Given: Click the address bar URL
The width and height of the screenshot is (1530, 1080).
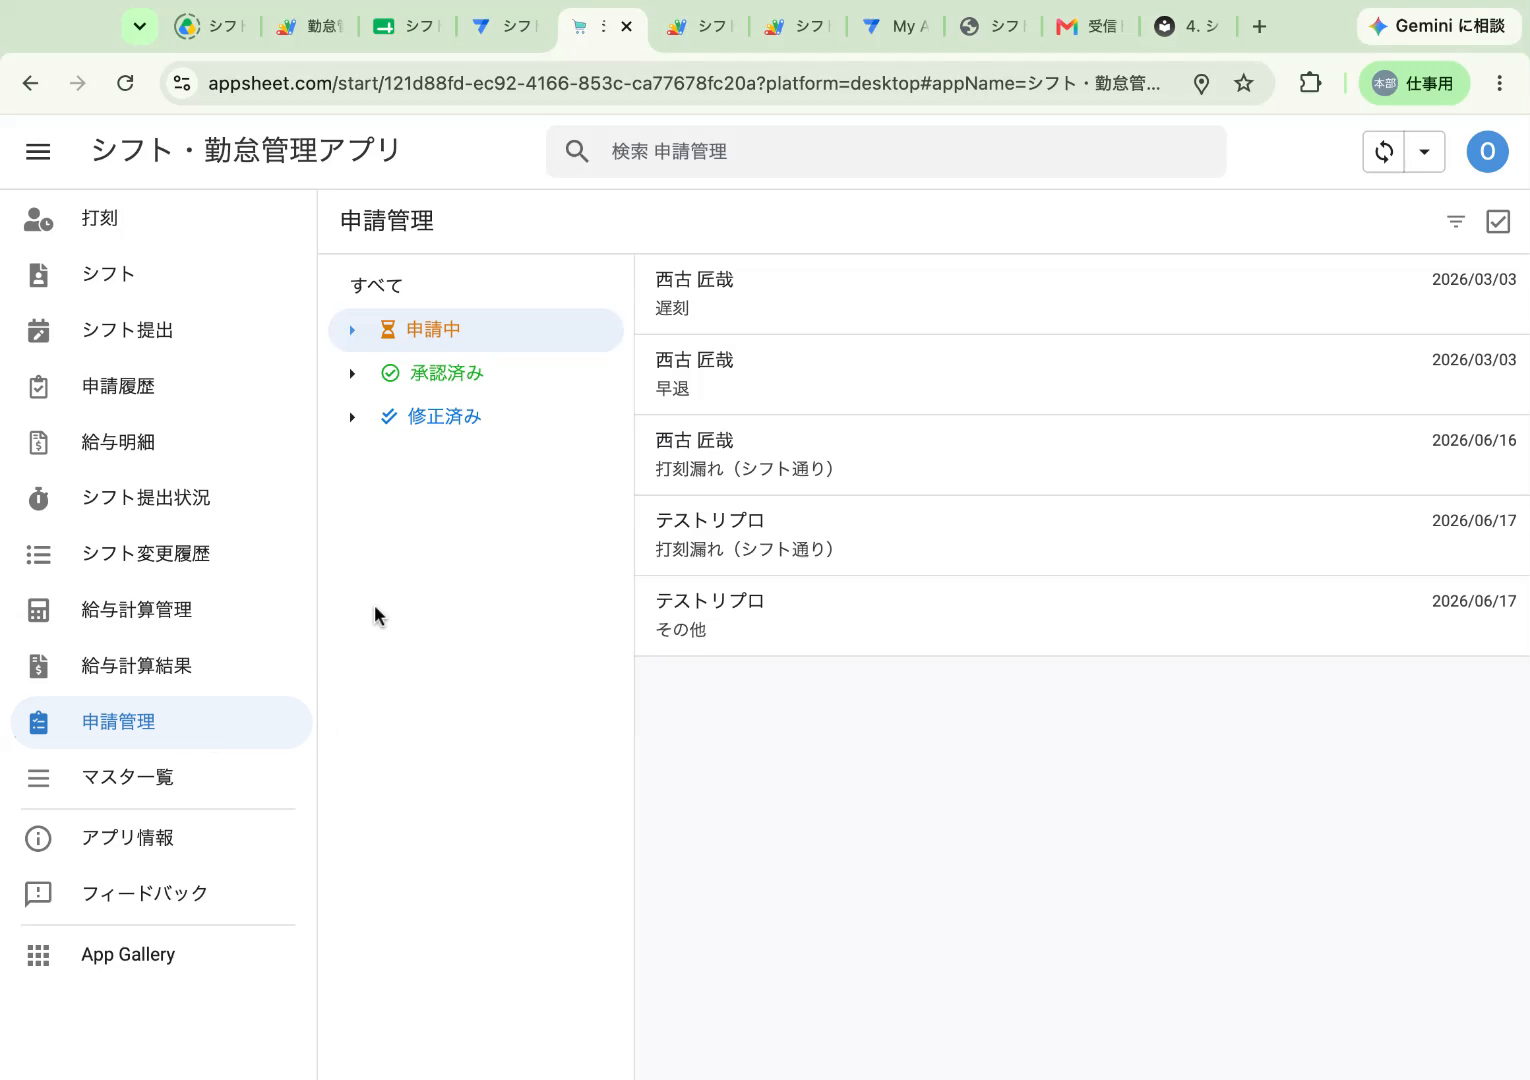Looking at the screenshot, I should tap(684, 84).
